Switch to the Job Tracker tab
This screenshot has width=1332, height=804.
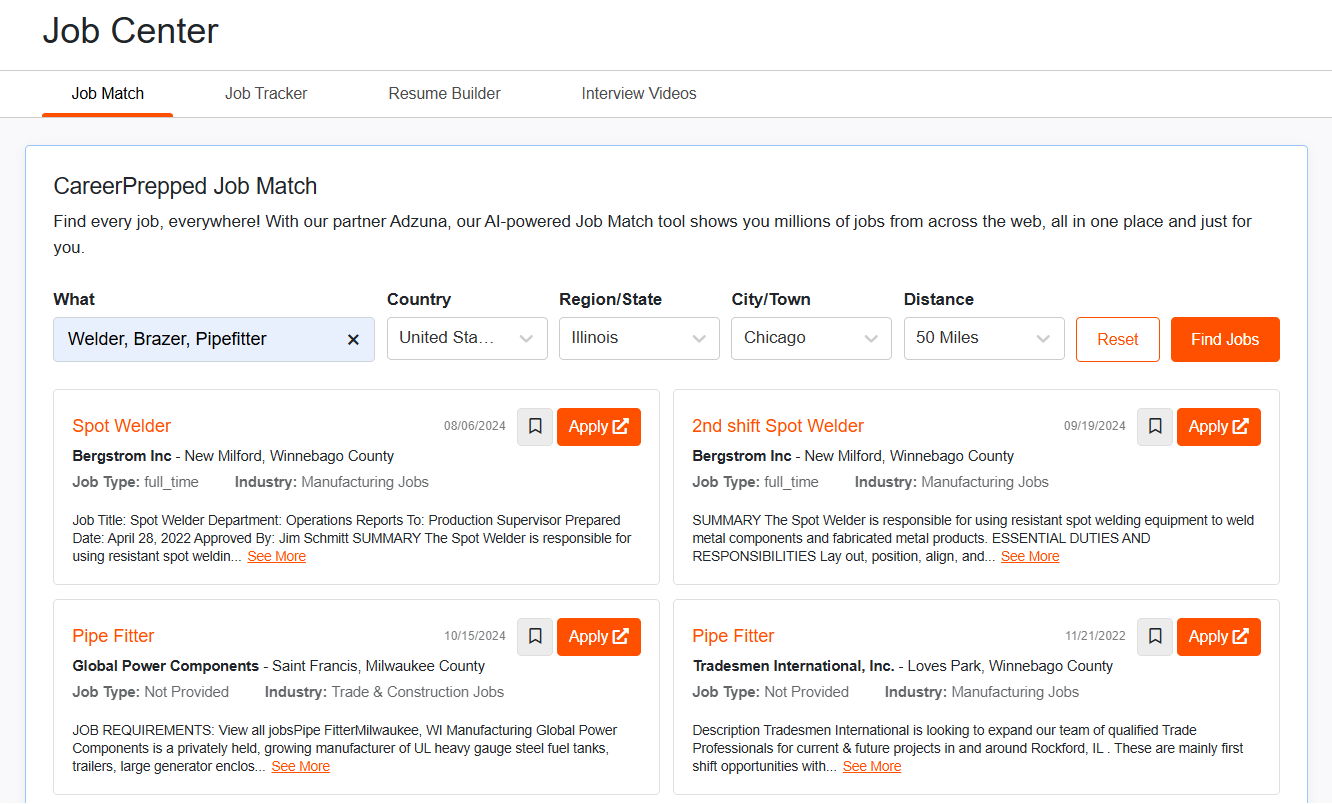[x=266, y=94]
